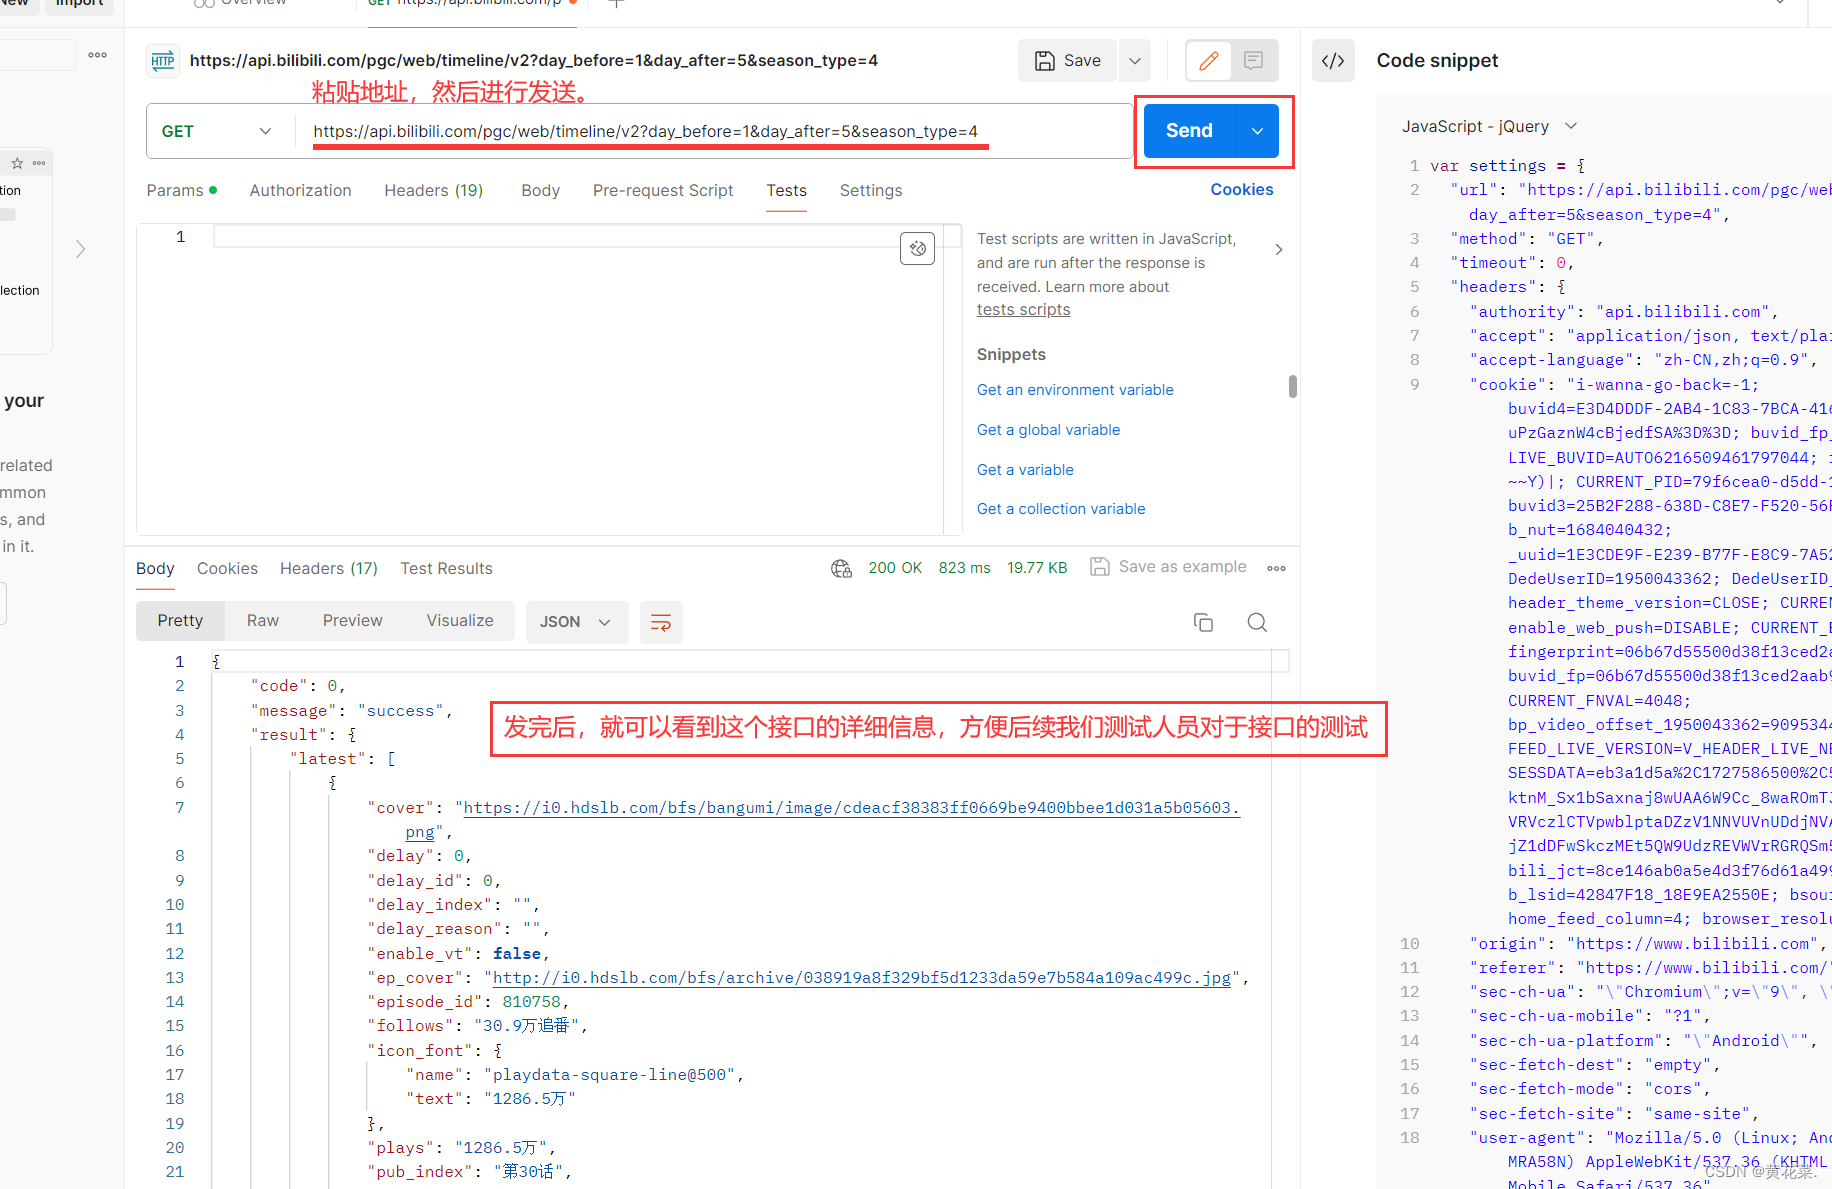The width and height of the screenshot is (1832, 1189).
Task: Open the response Headers (17) tab
Action: 328,568
